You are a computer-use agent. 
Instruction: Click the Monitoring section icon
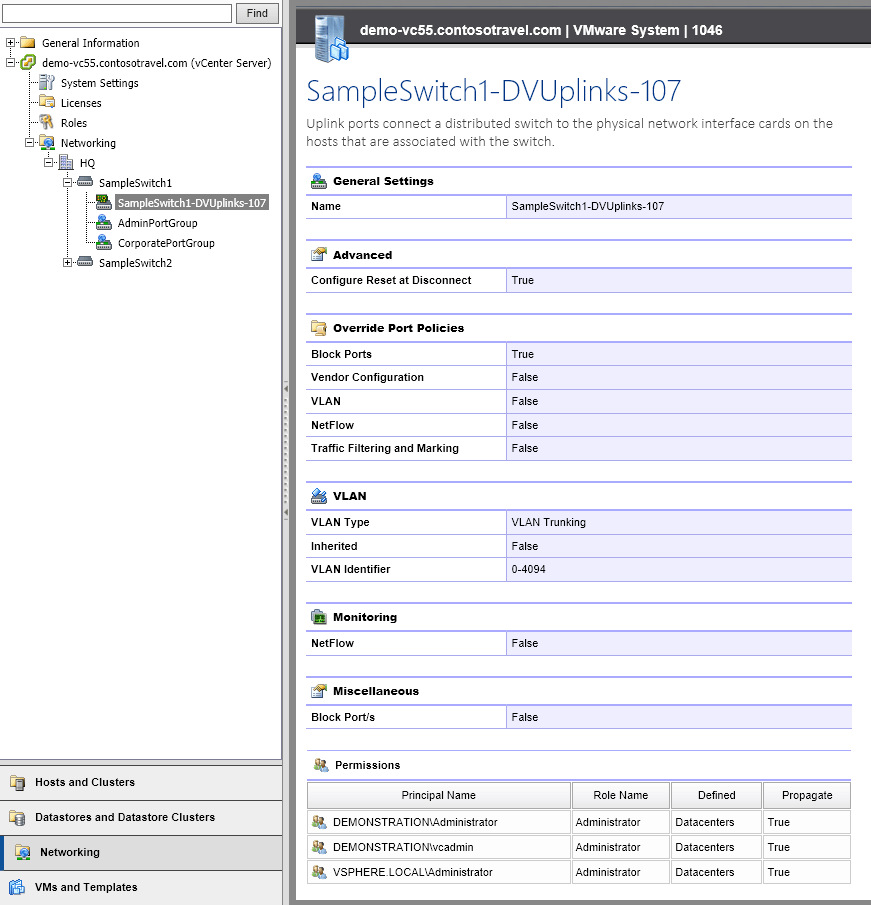(319, 617)
